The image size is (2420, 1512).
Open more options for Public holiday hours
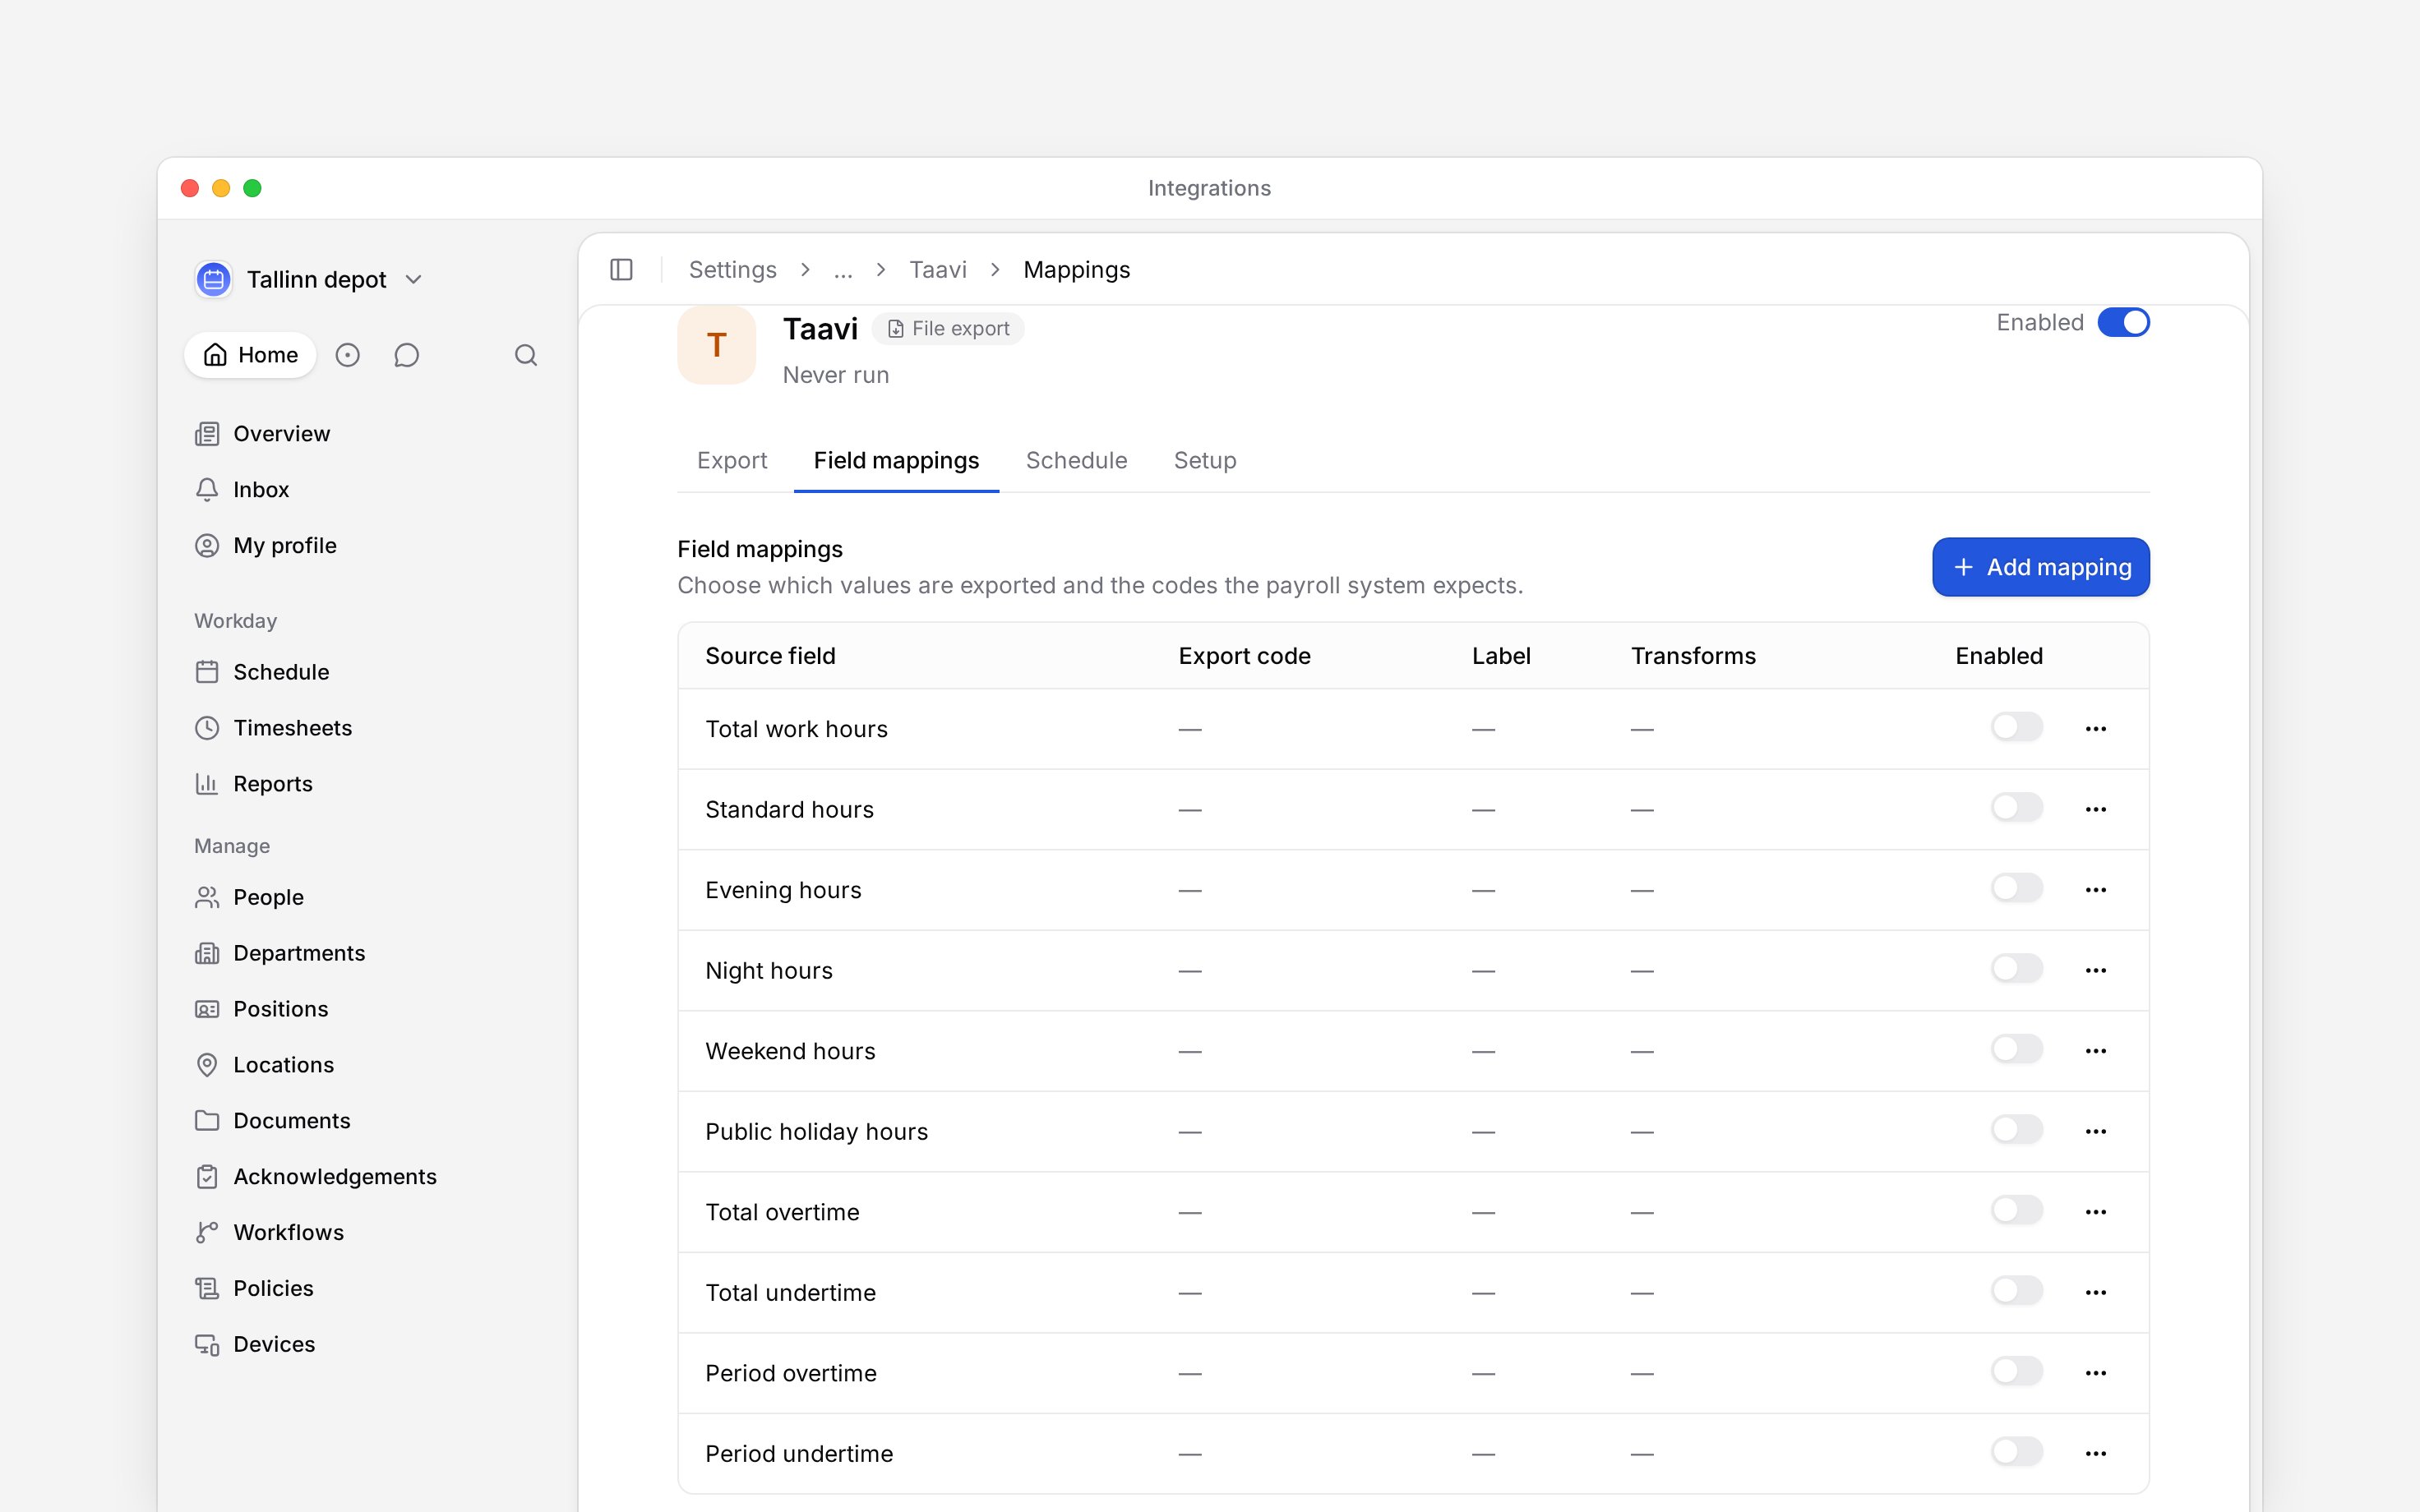(x=2096, y=1131)
